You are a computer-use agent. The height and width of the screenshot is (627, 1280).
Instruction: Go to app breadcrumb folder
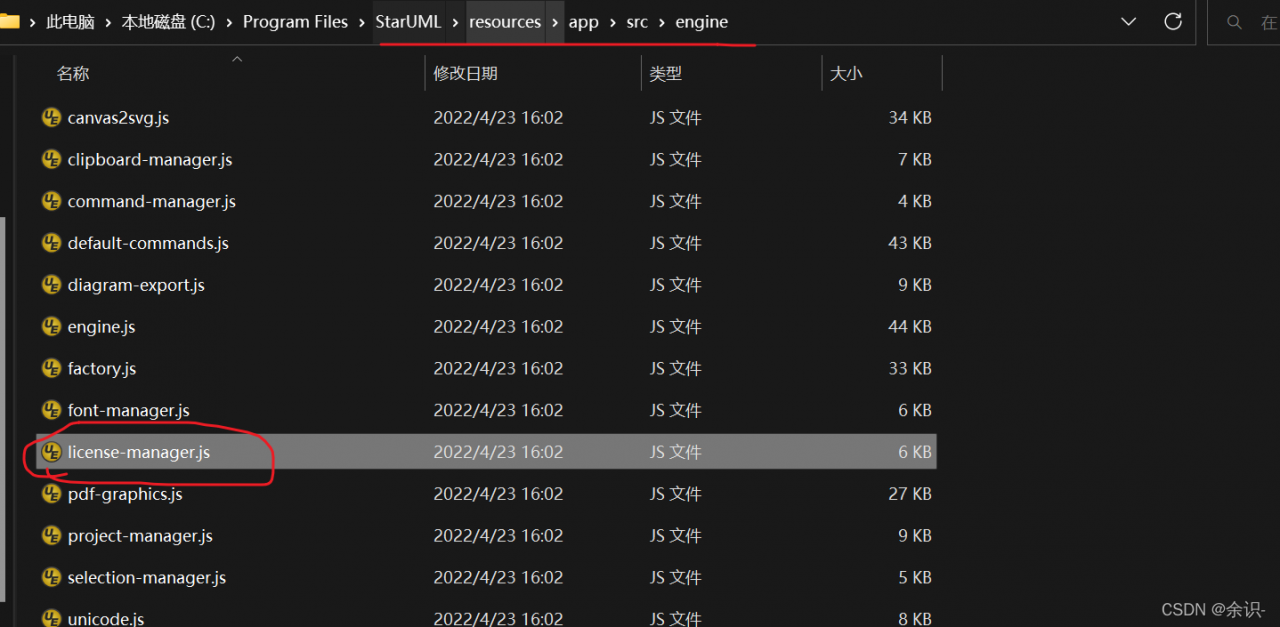[584, 22]
